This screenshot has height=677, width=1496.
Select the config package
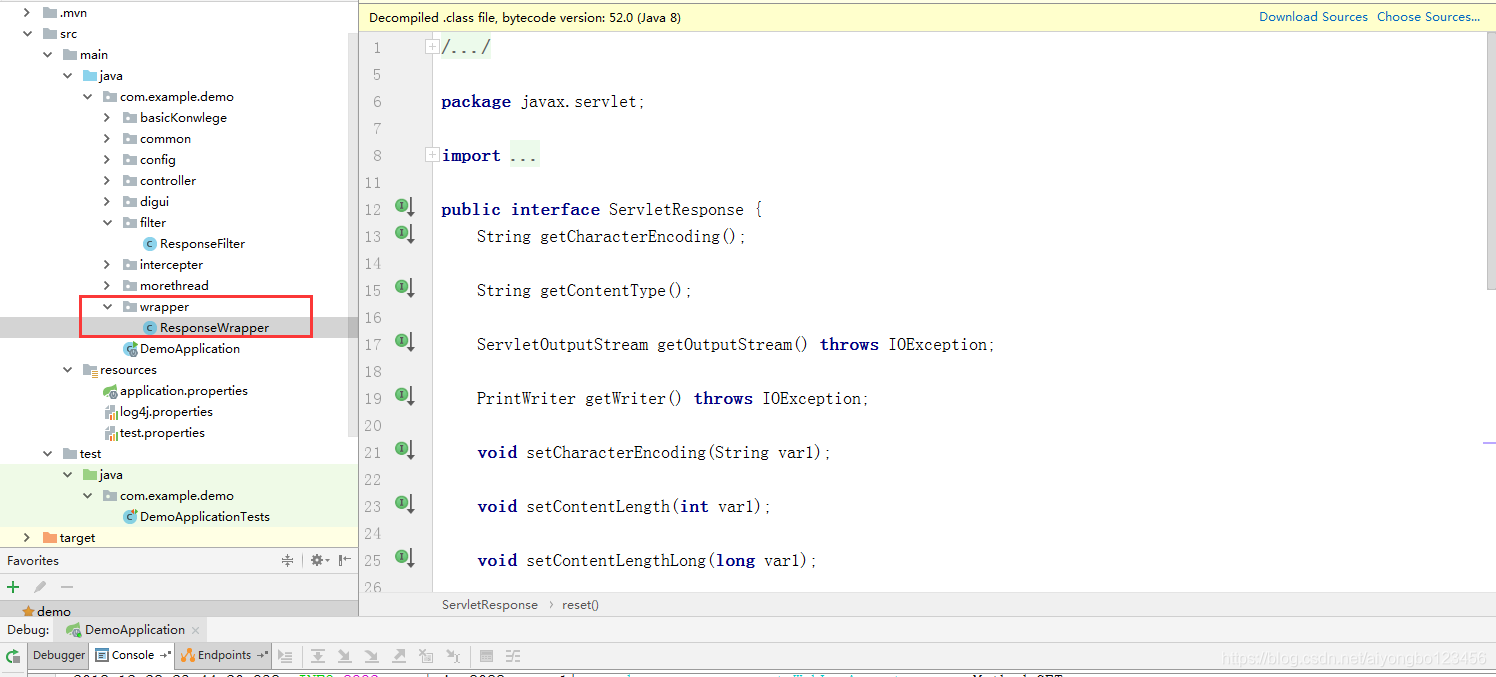click(x=149, y=160)
